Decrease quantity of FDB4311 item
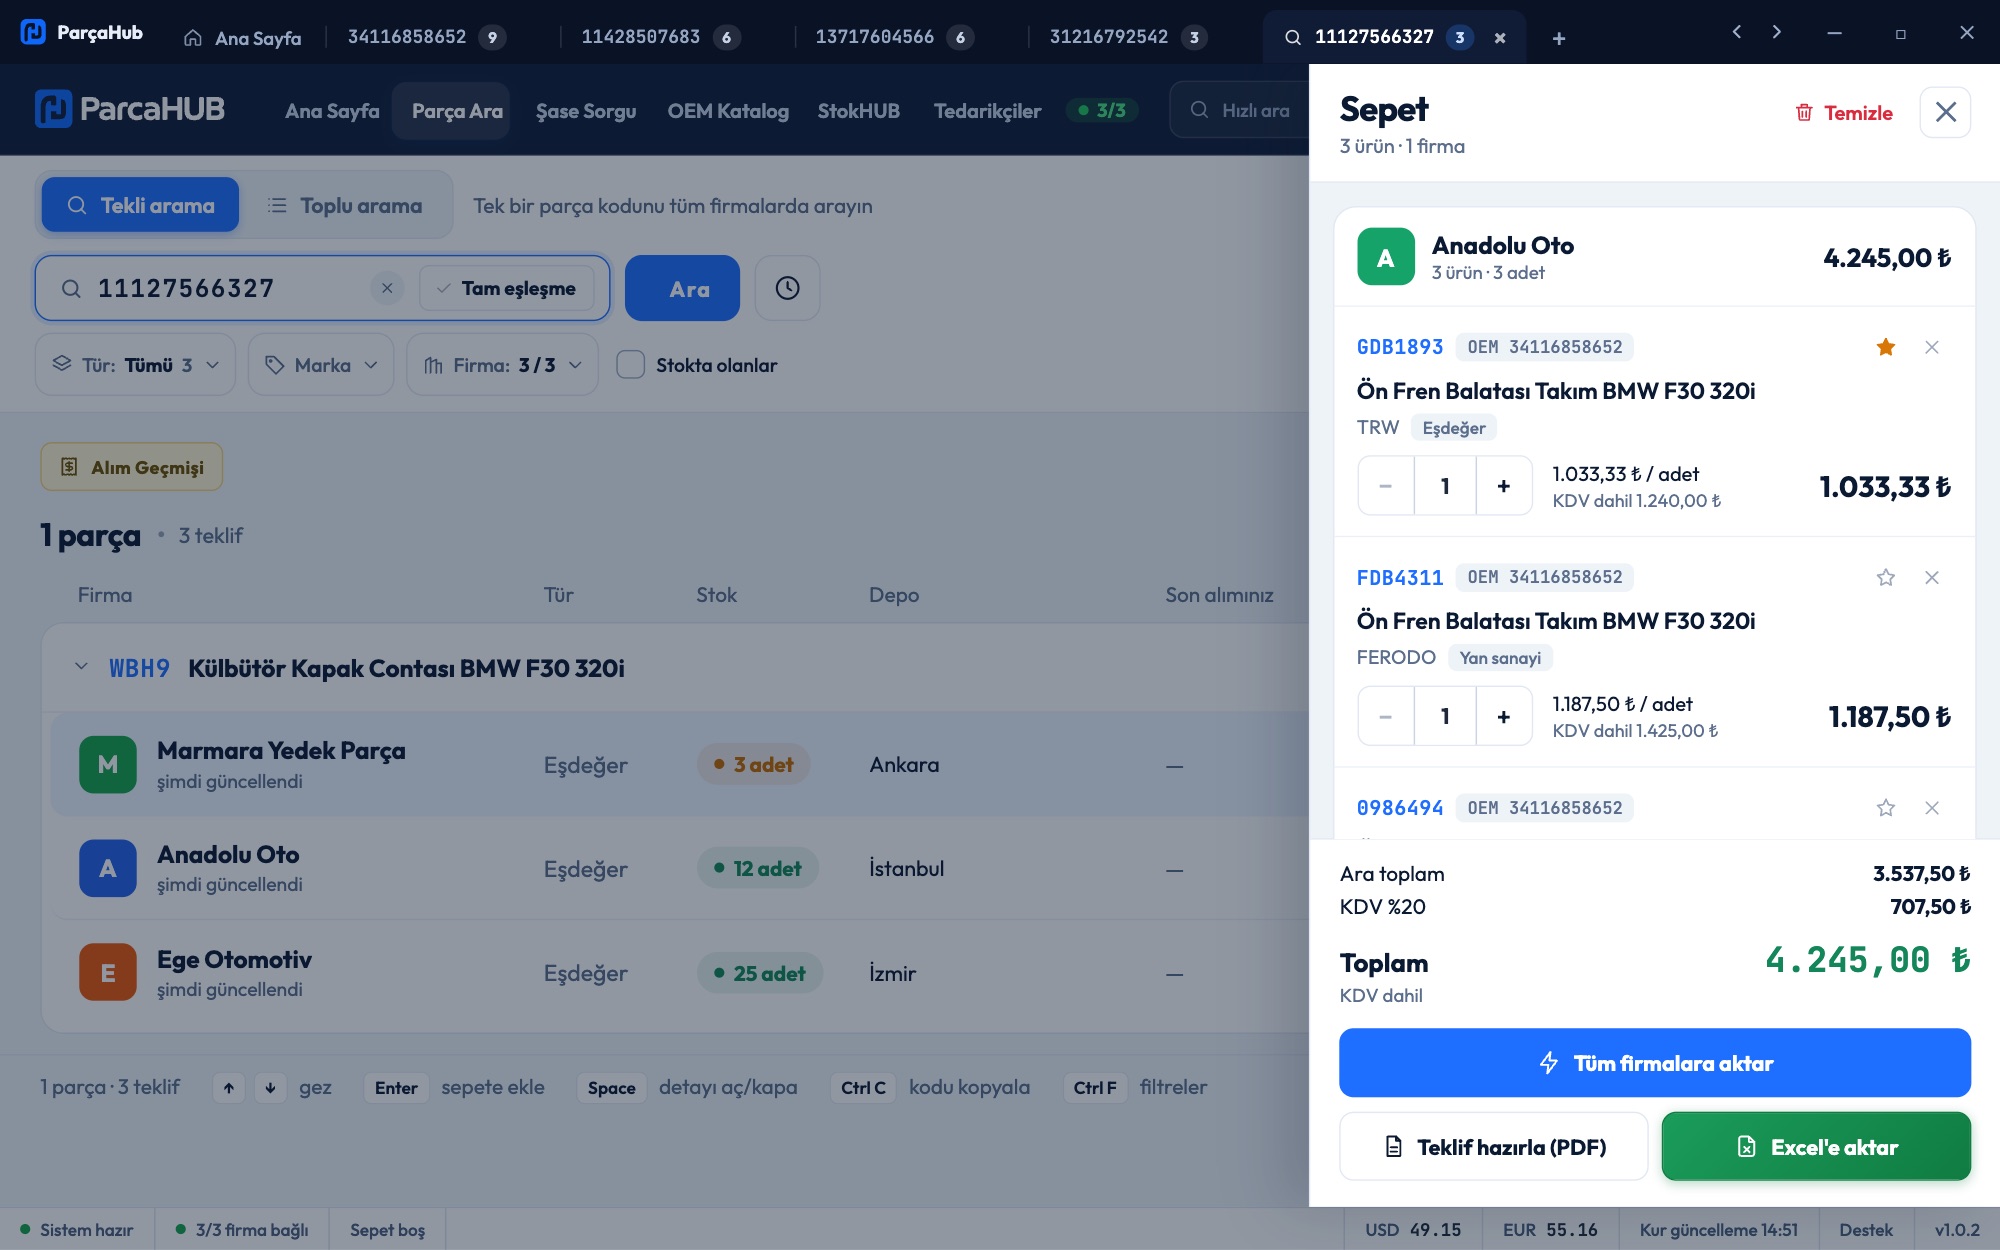The image size is (2000, 1250). coord(1385,716)
